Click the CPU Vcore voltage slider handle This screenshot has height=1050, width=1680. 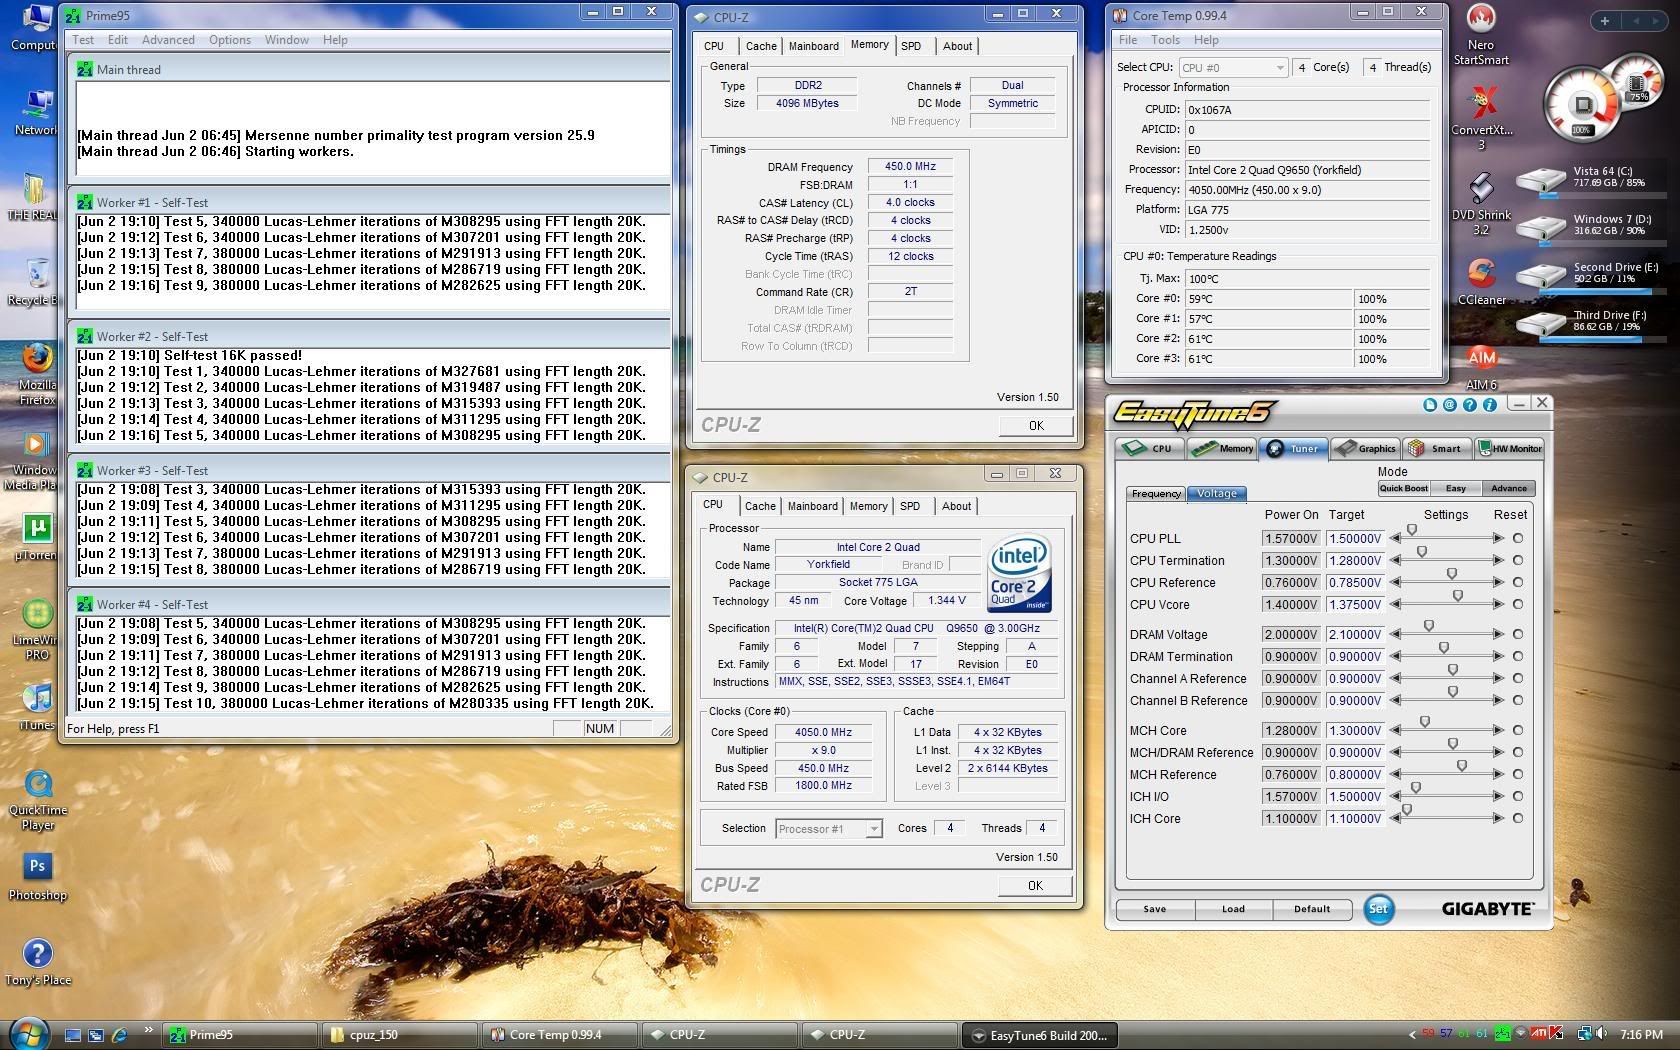1458,596
